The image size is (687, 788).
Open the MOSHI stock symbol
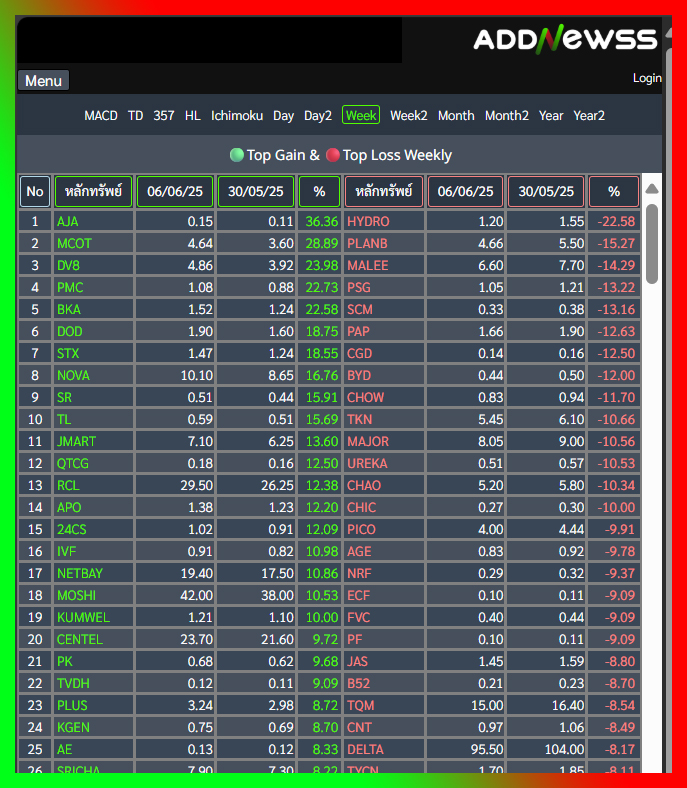(x=76, y=596)
